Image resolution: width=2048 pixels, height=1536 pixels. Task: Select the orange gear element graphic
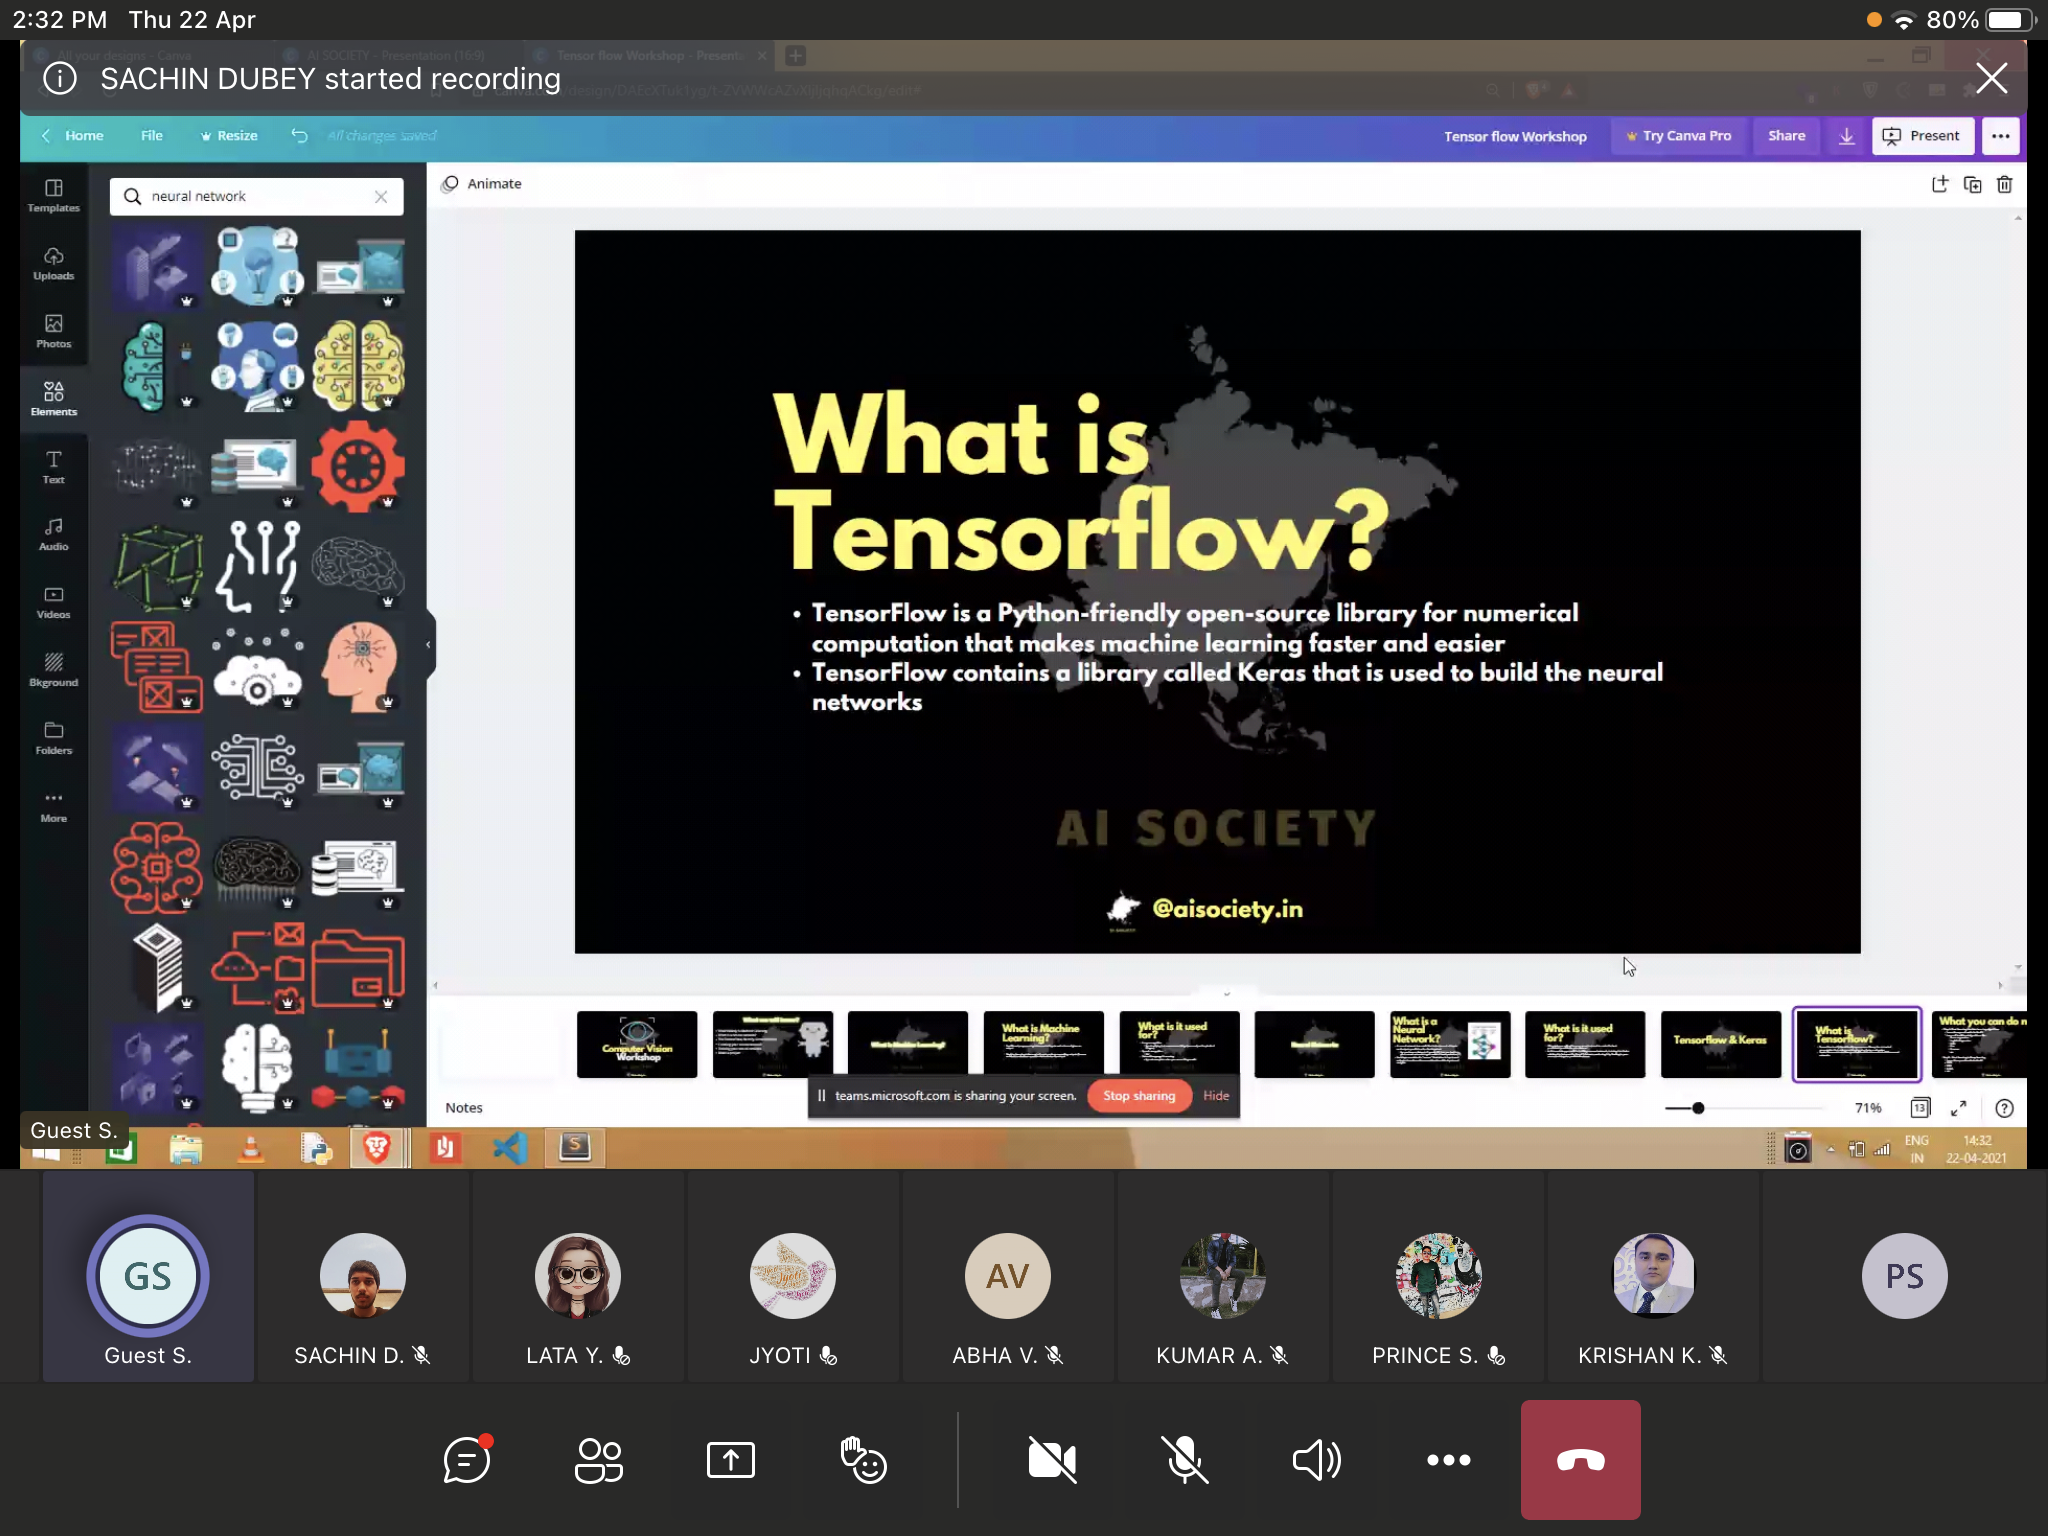357,466
